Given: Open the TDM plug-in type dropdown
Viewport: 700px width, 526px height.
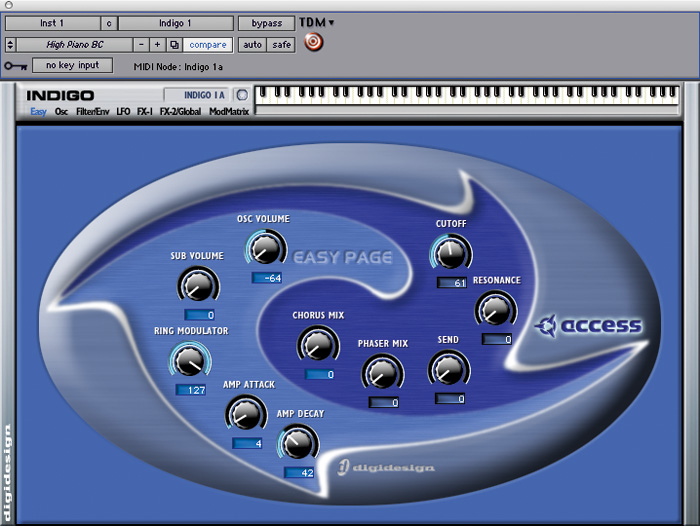Looking at the screenshot, I should 317,22.
